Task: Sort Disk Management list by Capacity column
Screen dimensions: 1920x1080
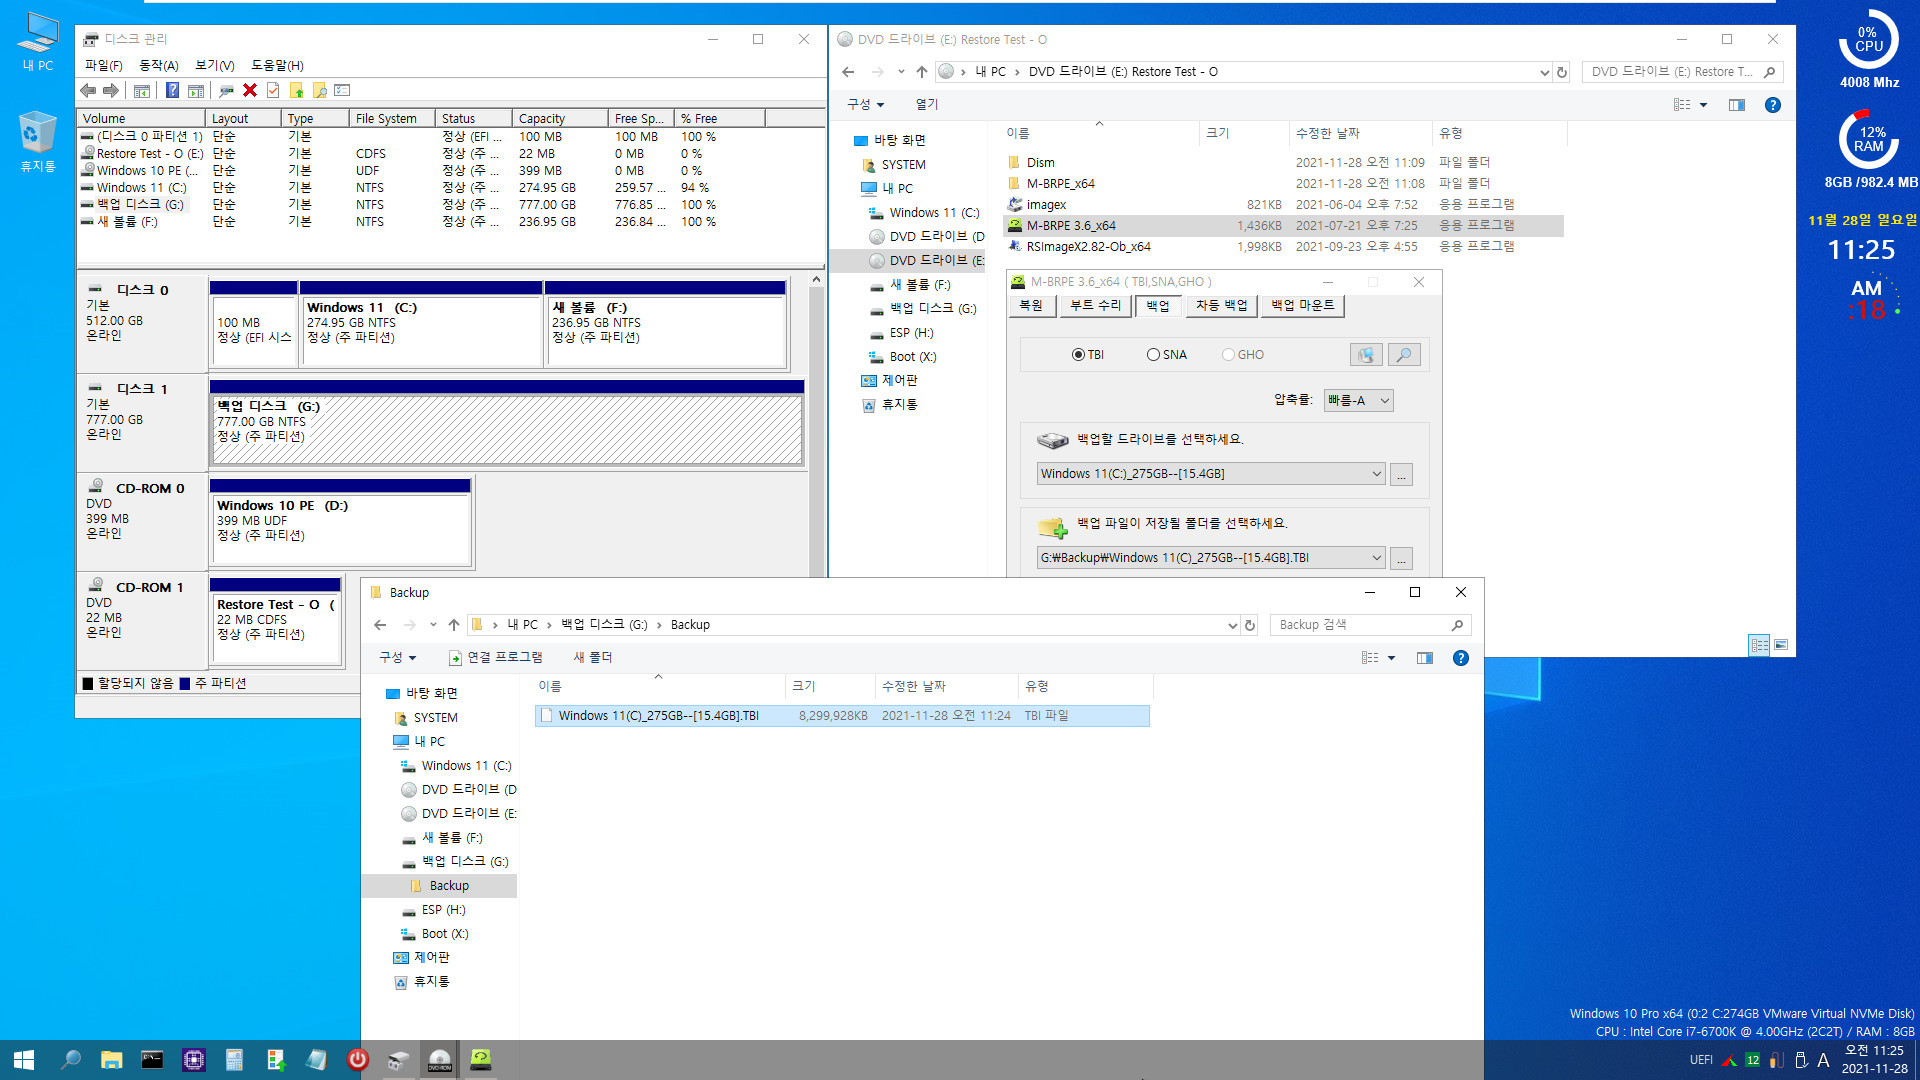Action: (x=559, y=118)
